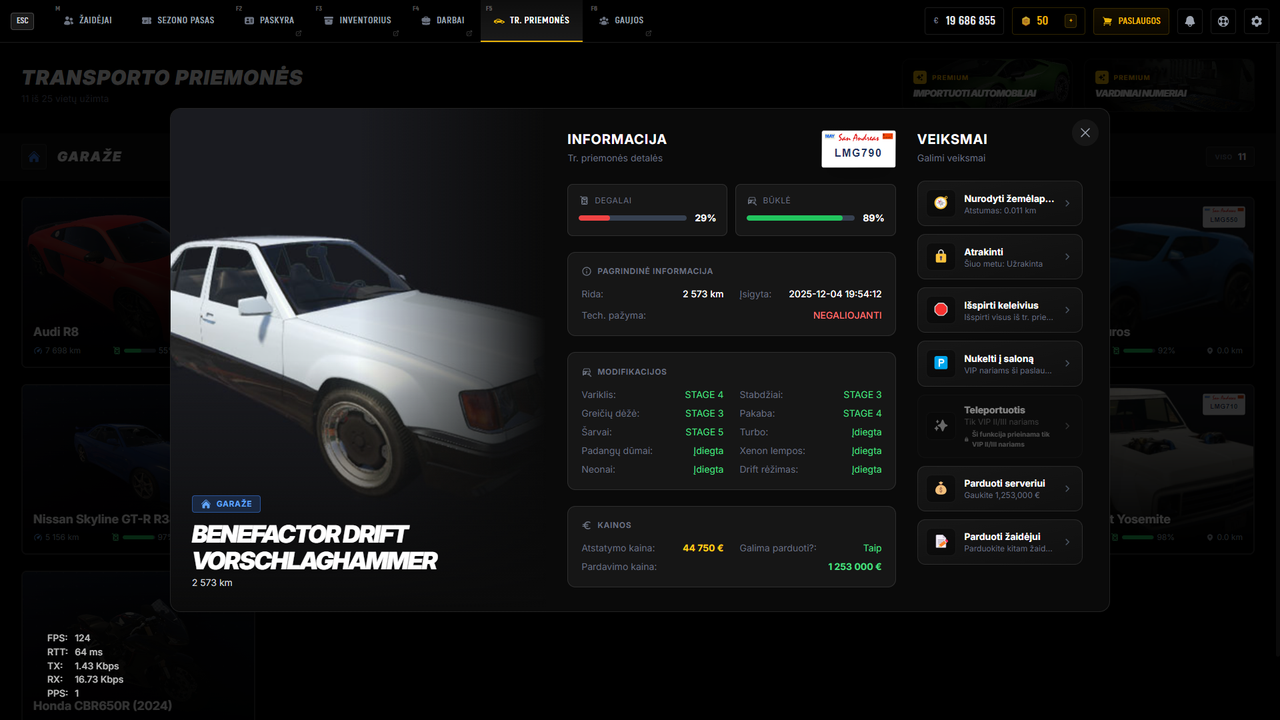Click the cart icon in the Paslaugos button
The width and height of the screenshot is (1280, 720).
1107,21
